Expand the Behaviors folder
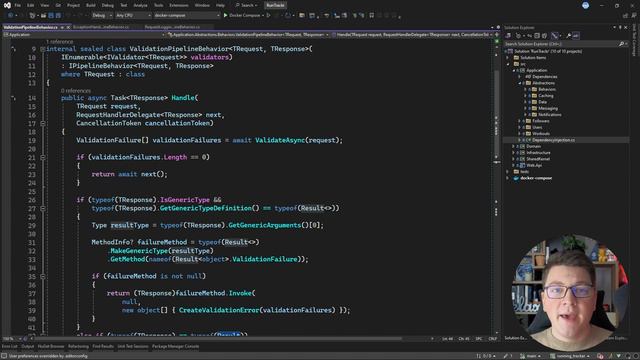The width and height of the screenshot is (640, 360). pos(525,89)
